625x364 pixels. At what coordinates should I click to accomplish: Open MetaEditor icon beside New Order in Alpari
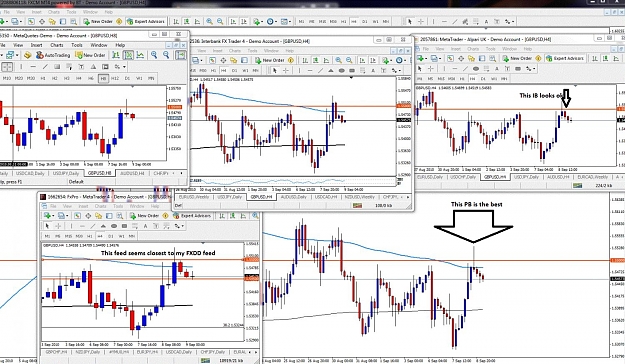click(538, 58)
